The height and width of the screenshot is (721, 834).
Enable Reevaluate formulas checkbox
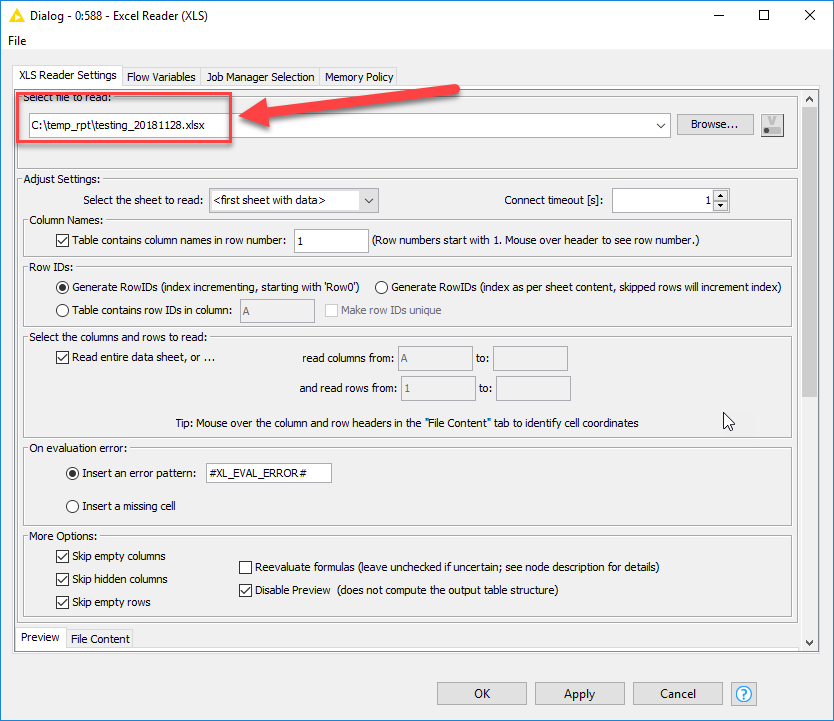coord(246,567)
